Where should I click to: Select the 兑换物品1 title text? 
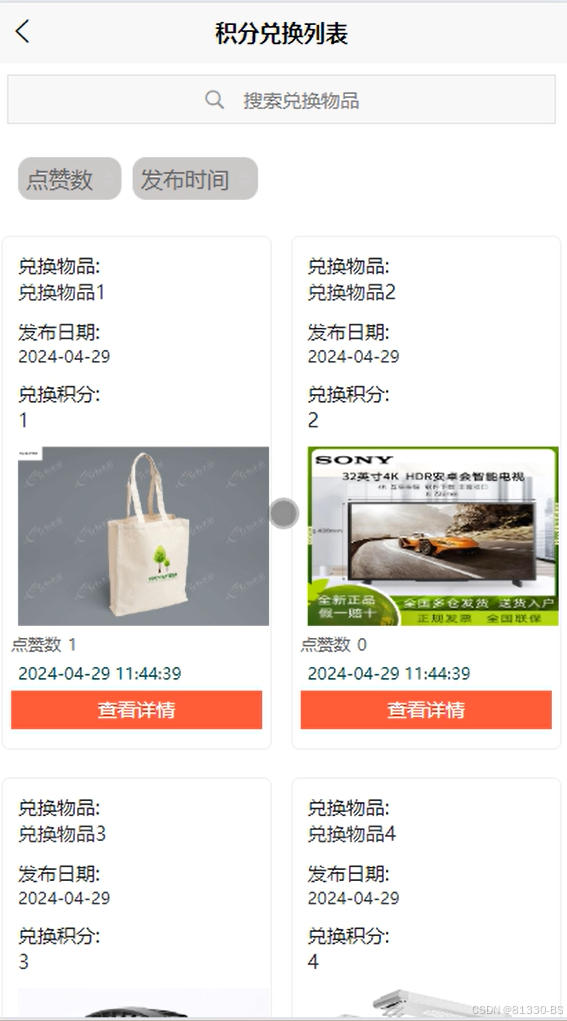pos(61,292)
